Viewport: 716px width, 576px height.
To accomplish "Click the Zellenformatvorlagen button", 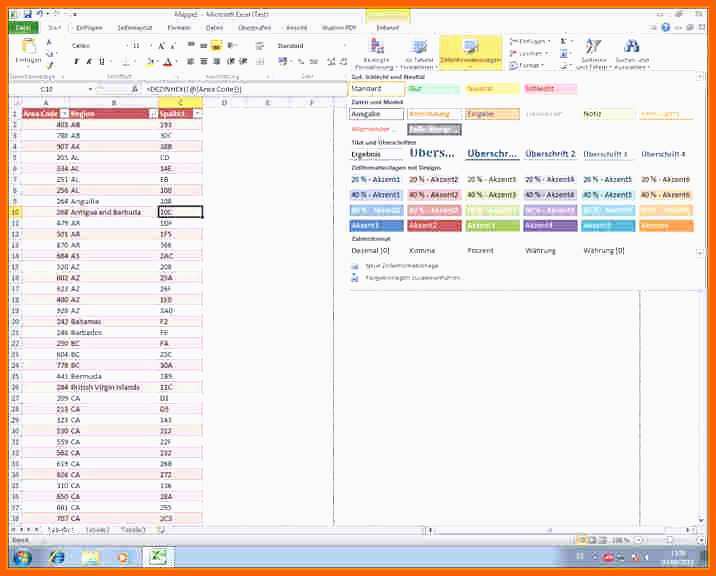I will [x=470, y=52].
